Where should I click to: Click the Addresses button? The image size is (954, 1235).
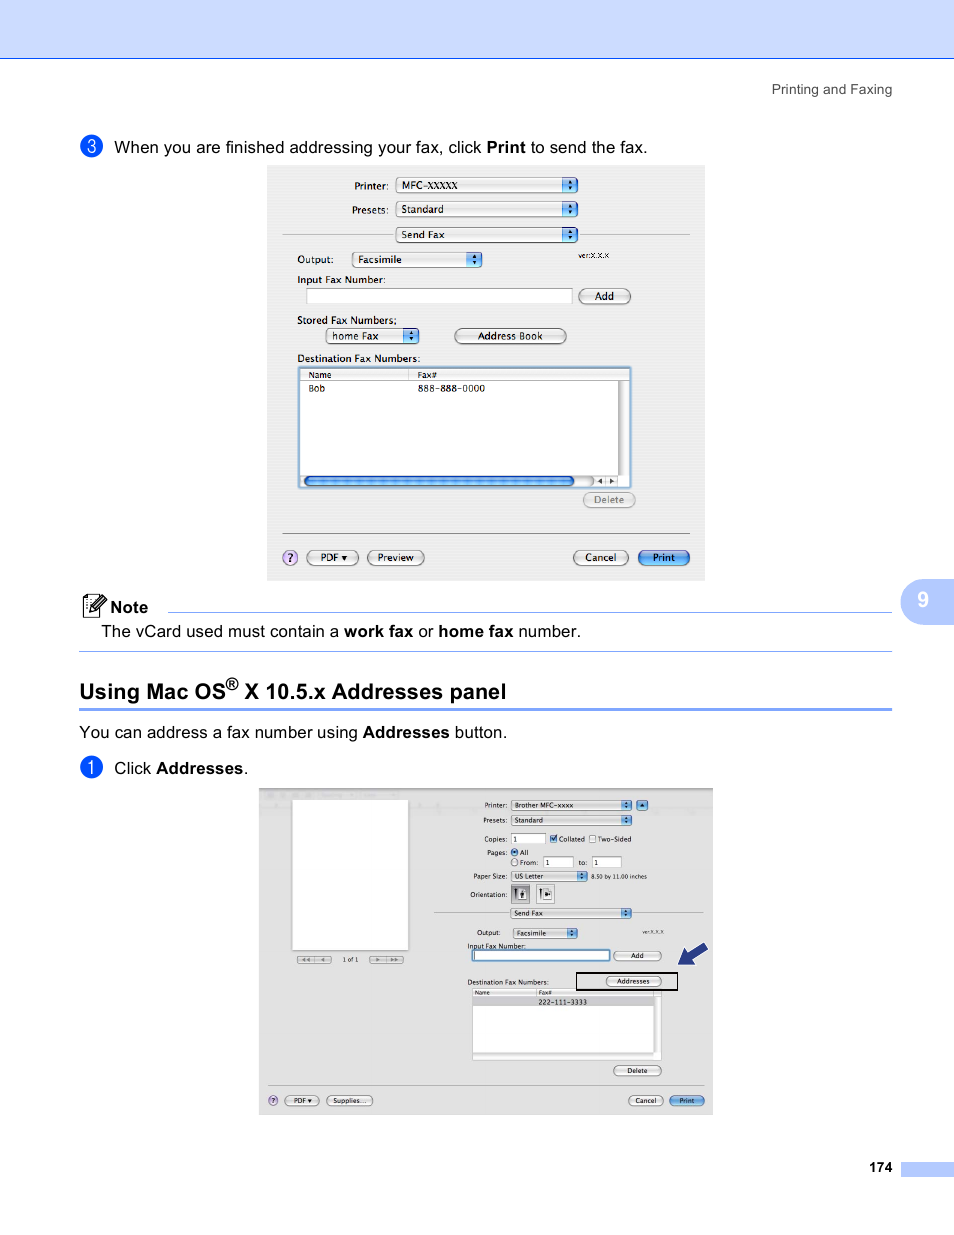[633, 981]
